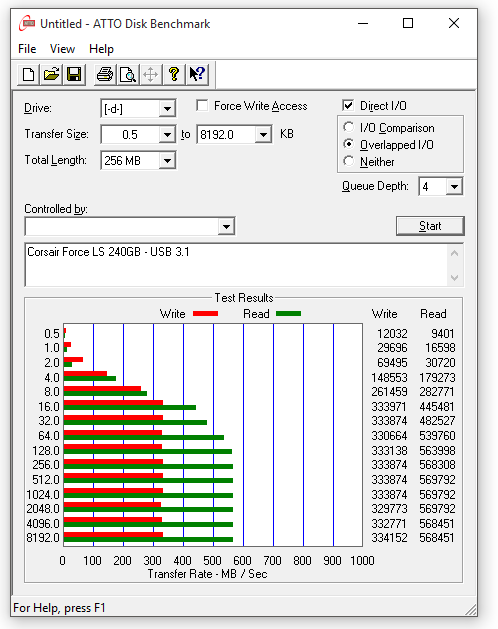Image resolution: width=498 pixels, height=629 pixels.
Task: Click the read value 9401
Action: click(443, 334)
